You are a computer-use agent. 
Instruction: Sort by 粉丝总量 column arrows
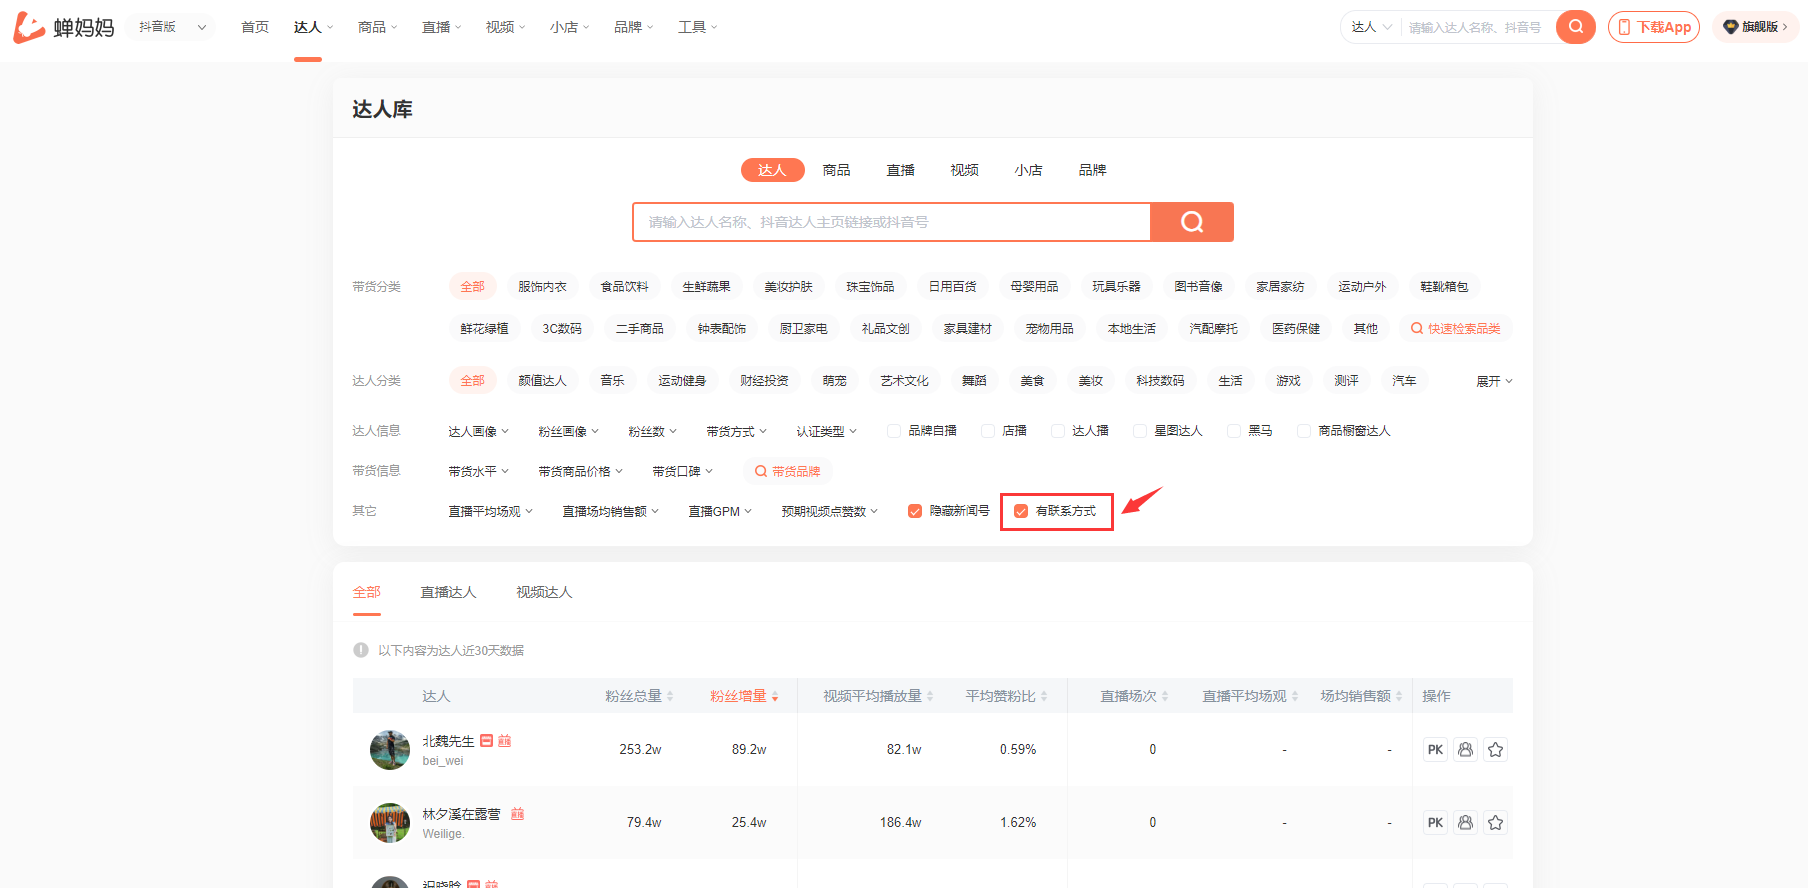pyautogui.click(x=670, y=696)
